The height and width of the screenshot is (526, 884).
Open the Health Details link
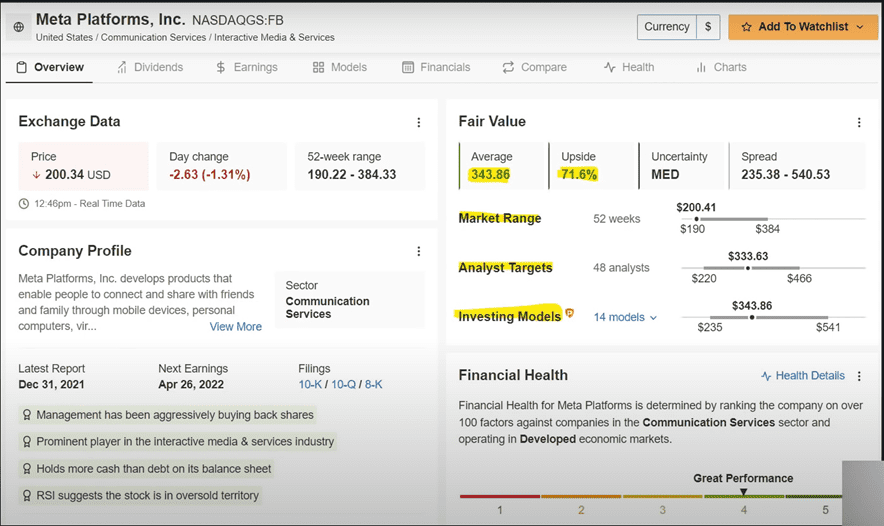point(802,376)
